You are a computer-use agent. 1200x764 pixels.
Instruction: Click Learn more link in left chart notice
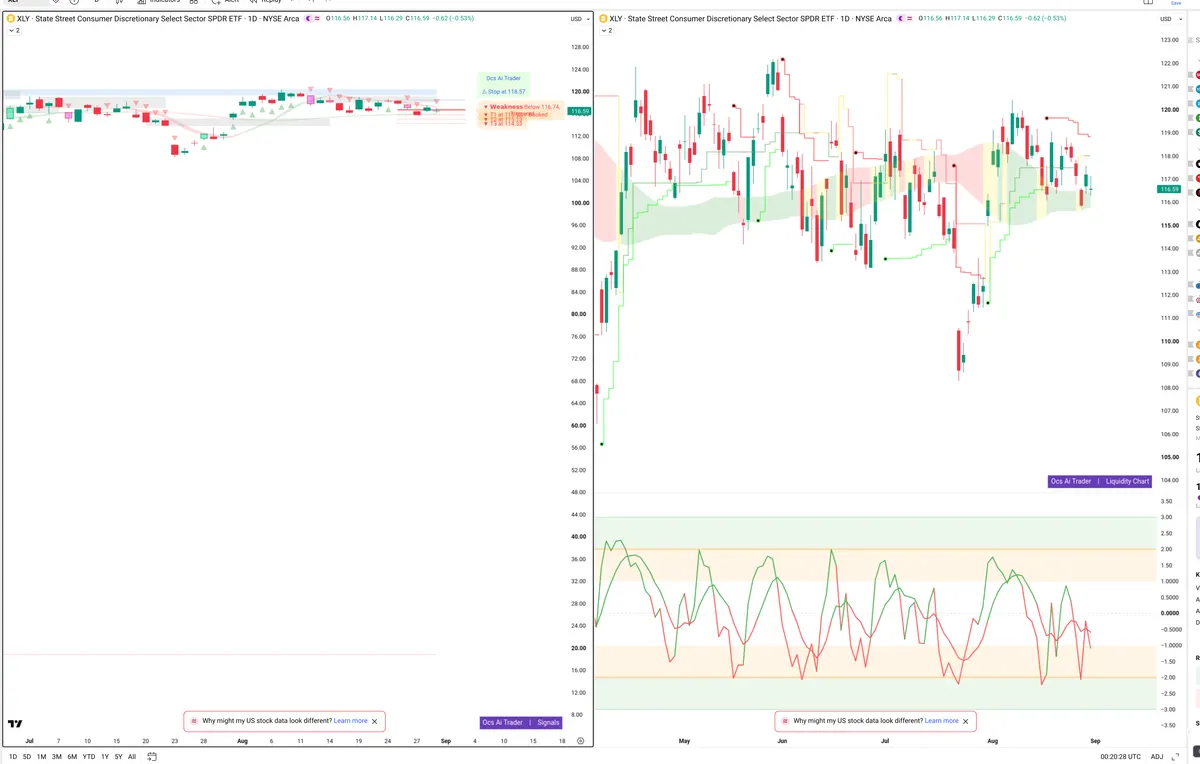(351, 721)
